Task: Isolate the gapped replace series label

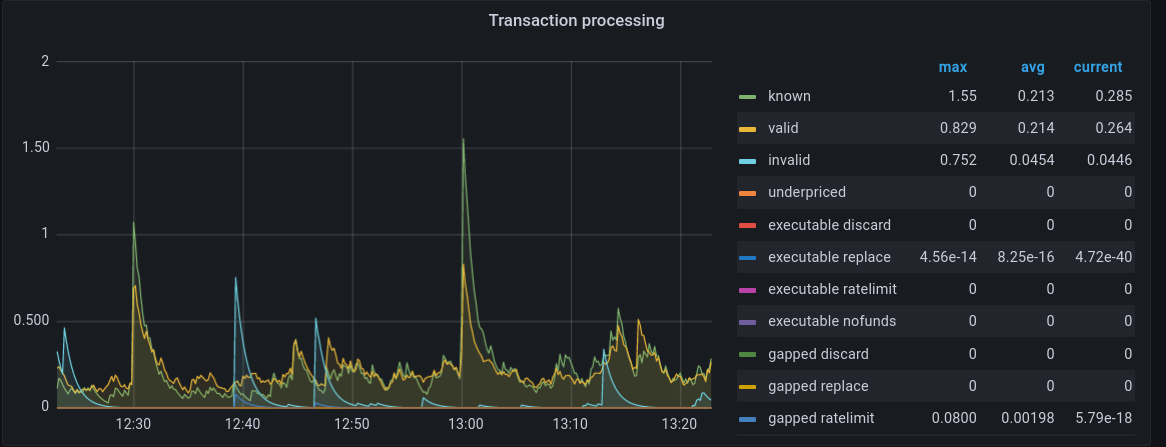Action: click(x=817, y=386)
